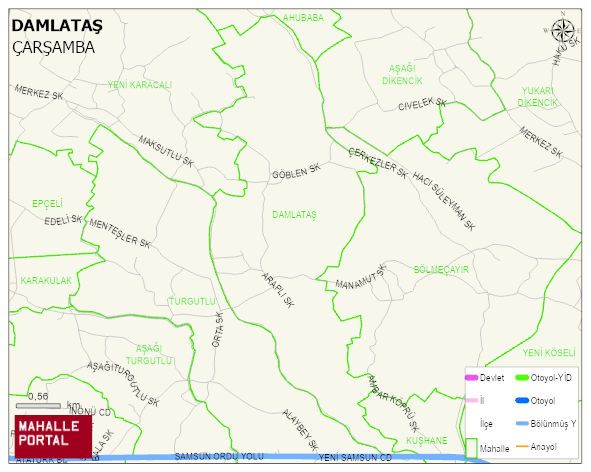Click the SAMSUN ORDU YOLU highway label
Viewport: 591px width, 472px height.
pos(219,456)
